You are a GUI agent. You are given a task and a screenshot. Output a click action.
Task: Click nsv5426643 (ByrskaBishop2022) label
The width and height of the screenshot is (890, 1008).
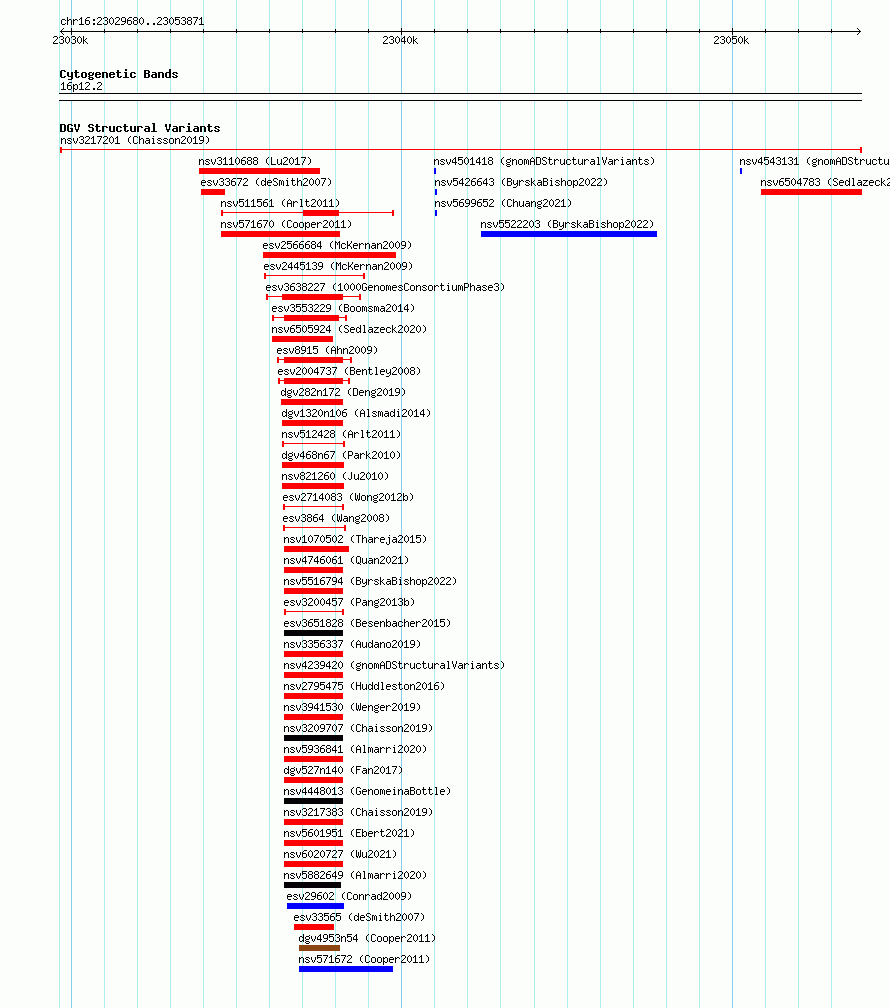pos(521,183)
